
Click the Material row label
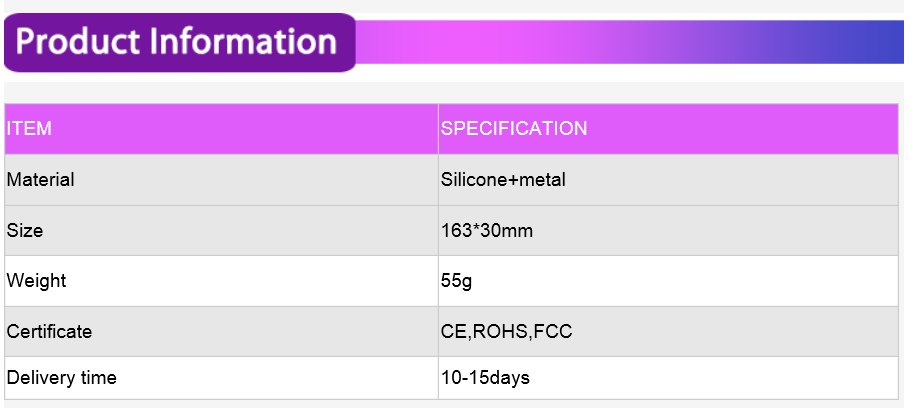[x=40, y=179]
